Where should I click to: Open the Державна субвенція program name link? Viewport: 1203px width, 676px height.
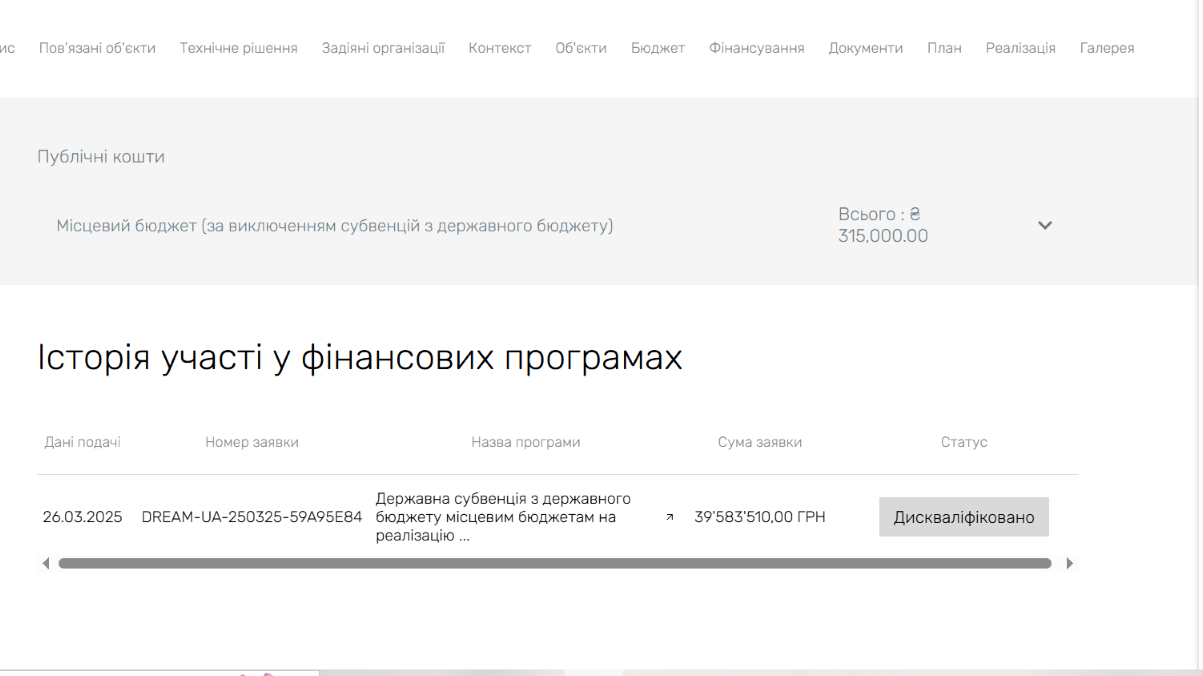click(x=503, y=517)
